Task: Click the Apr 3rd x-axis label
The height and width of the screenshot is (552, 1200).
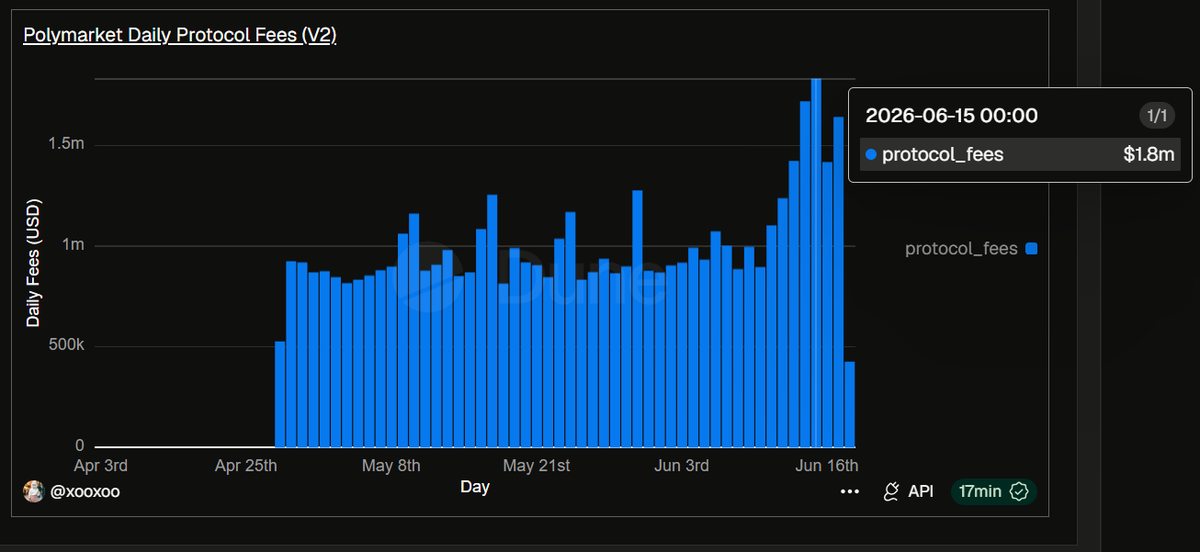Action: pyautogui.click(x=101, y=466)
